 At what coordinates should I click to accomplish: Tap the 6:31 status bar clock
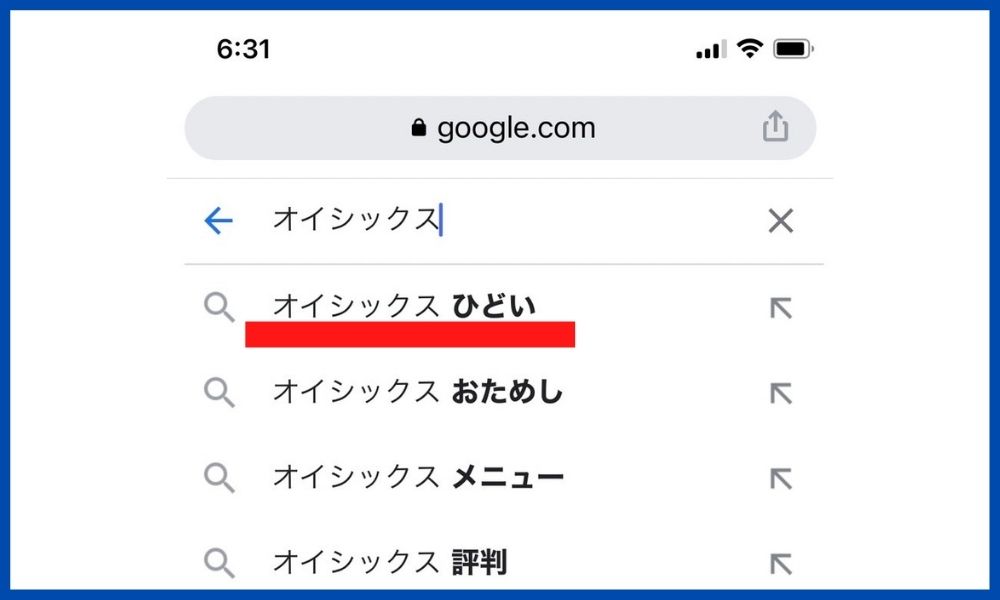click(x=243, y=49)
